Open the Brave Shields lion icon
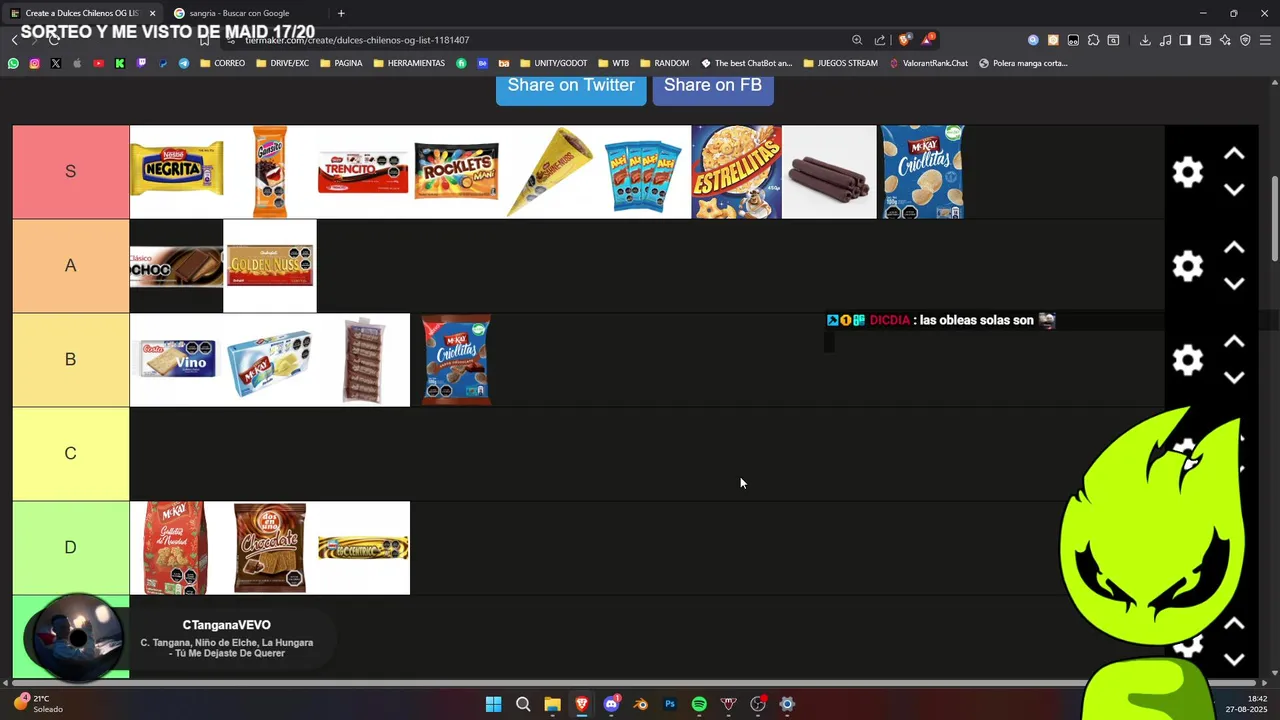Screen dimensions: 1280x720 coord(904,40)
